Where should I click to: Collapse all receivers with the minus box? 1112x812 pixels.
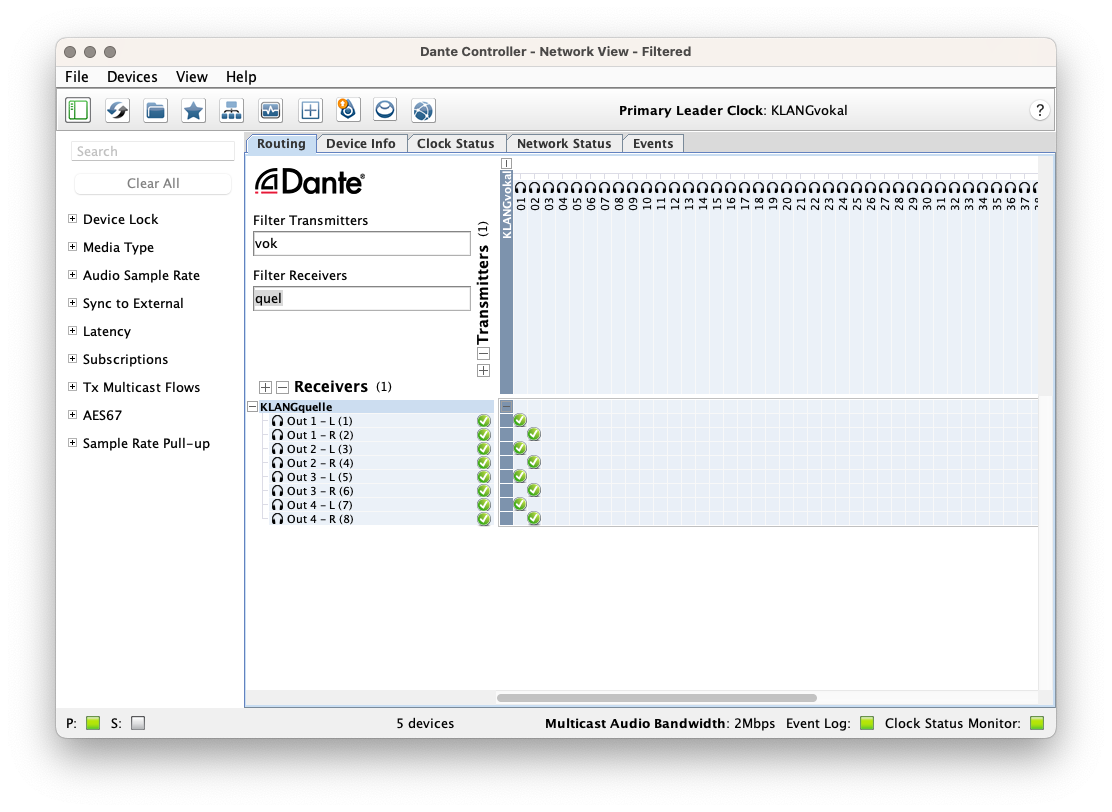click(x=282, y=387)
